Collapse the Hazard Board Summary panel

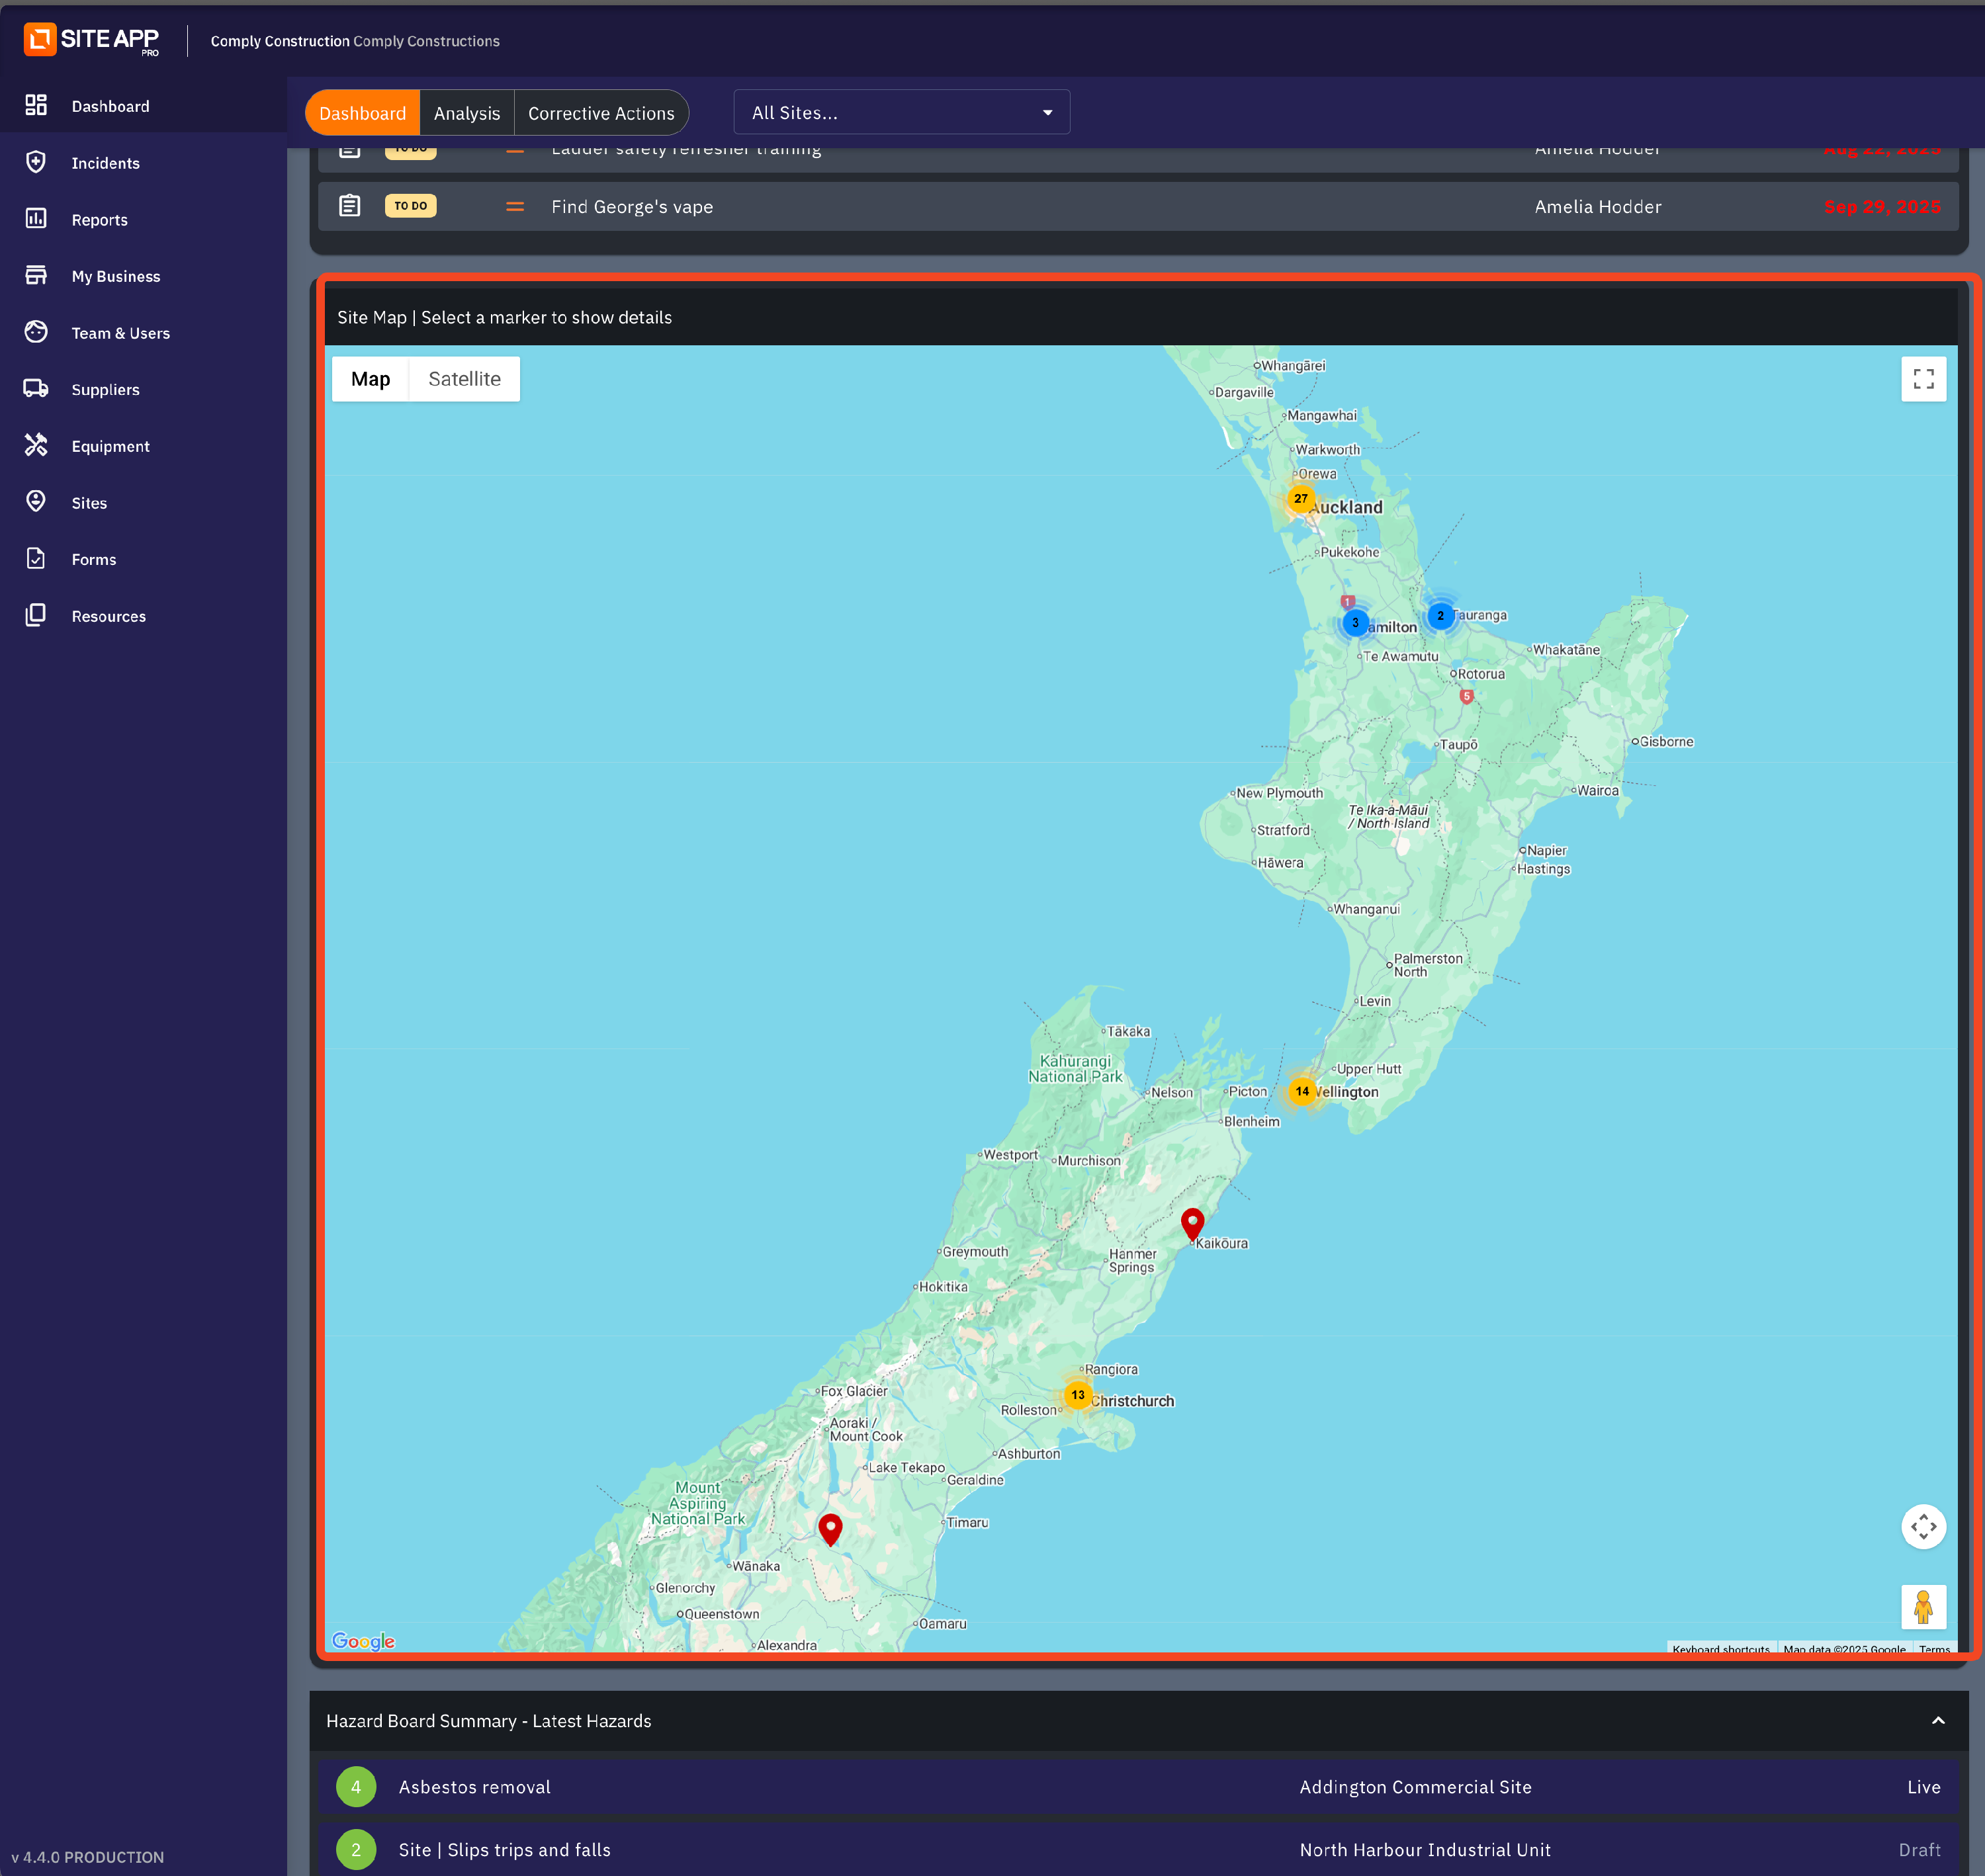click(1937, 1720)
